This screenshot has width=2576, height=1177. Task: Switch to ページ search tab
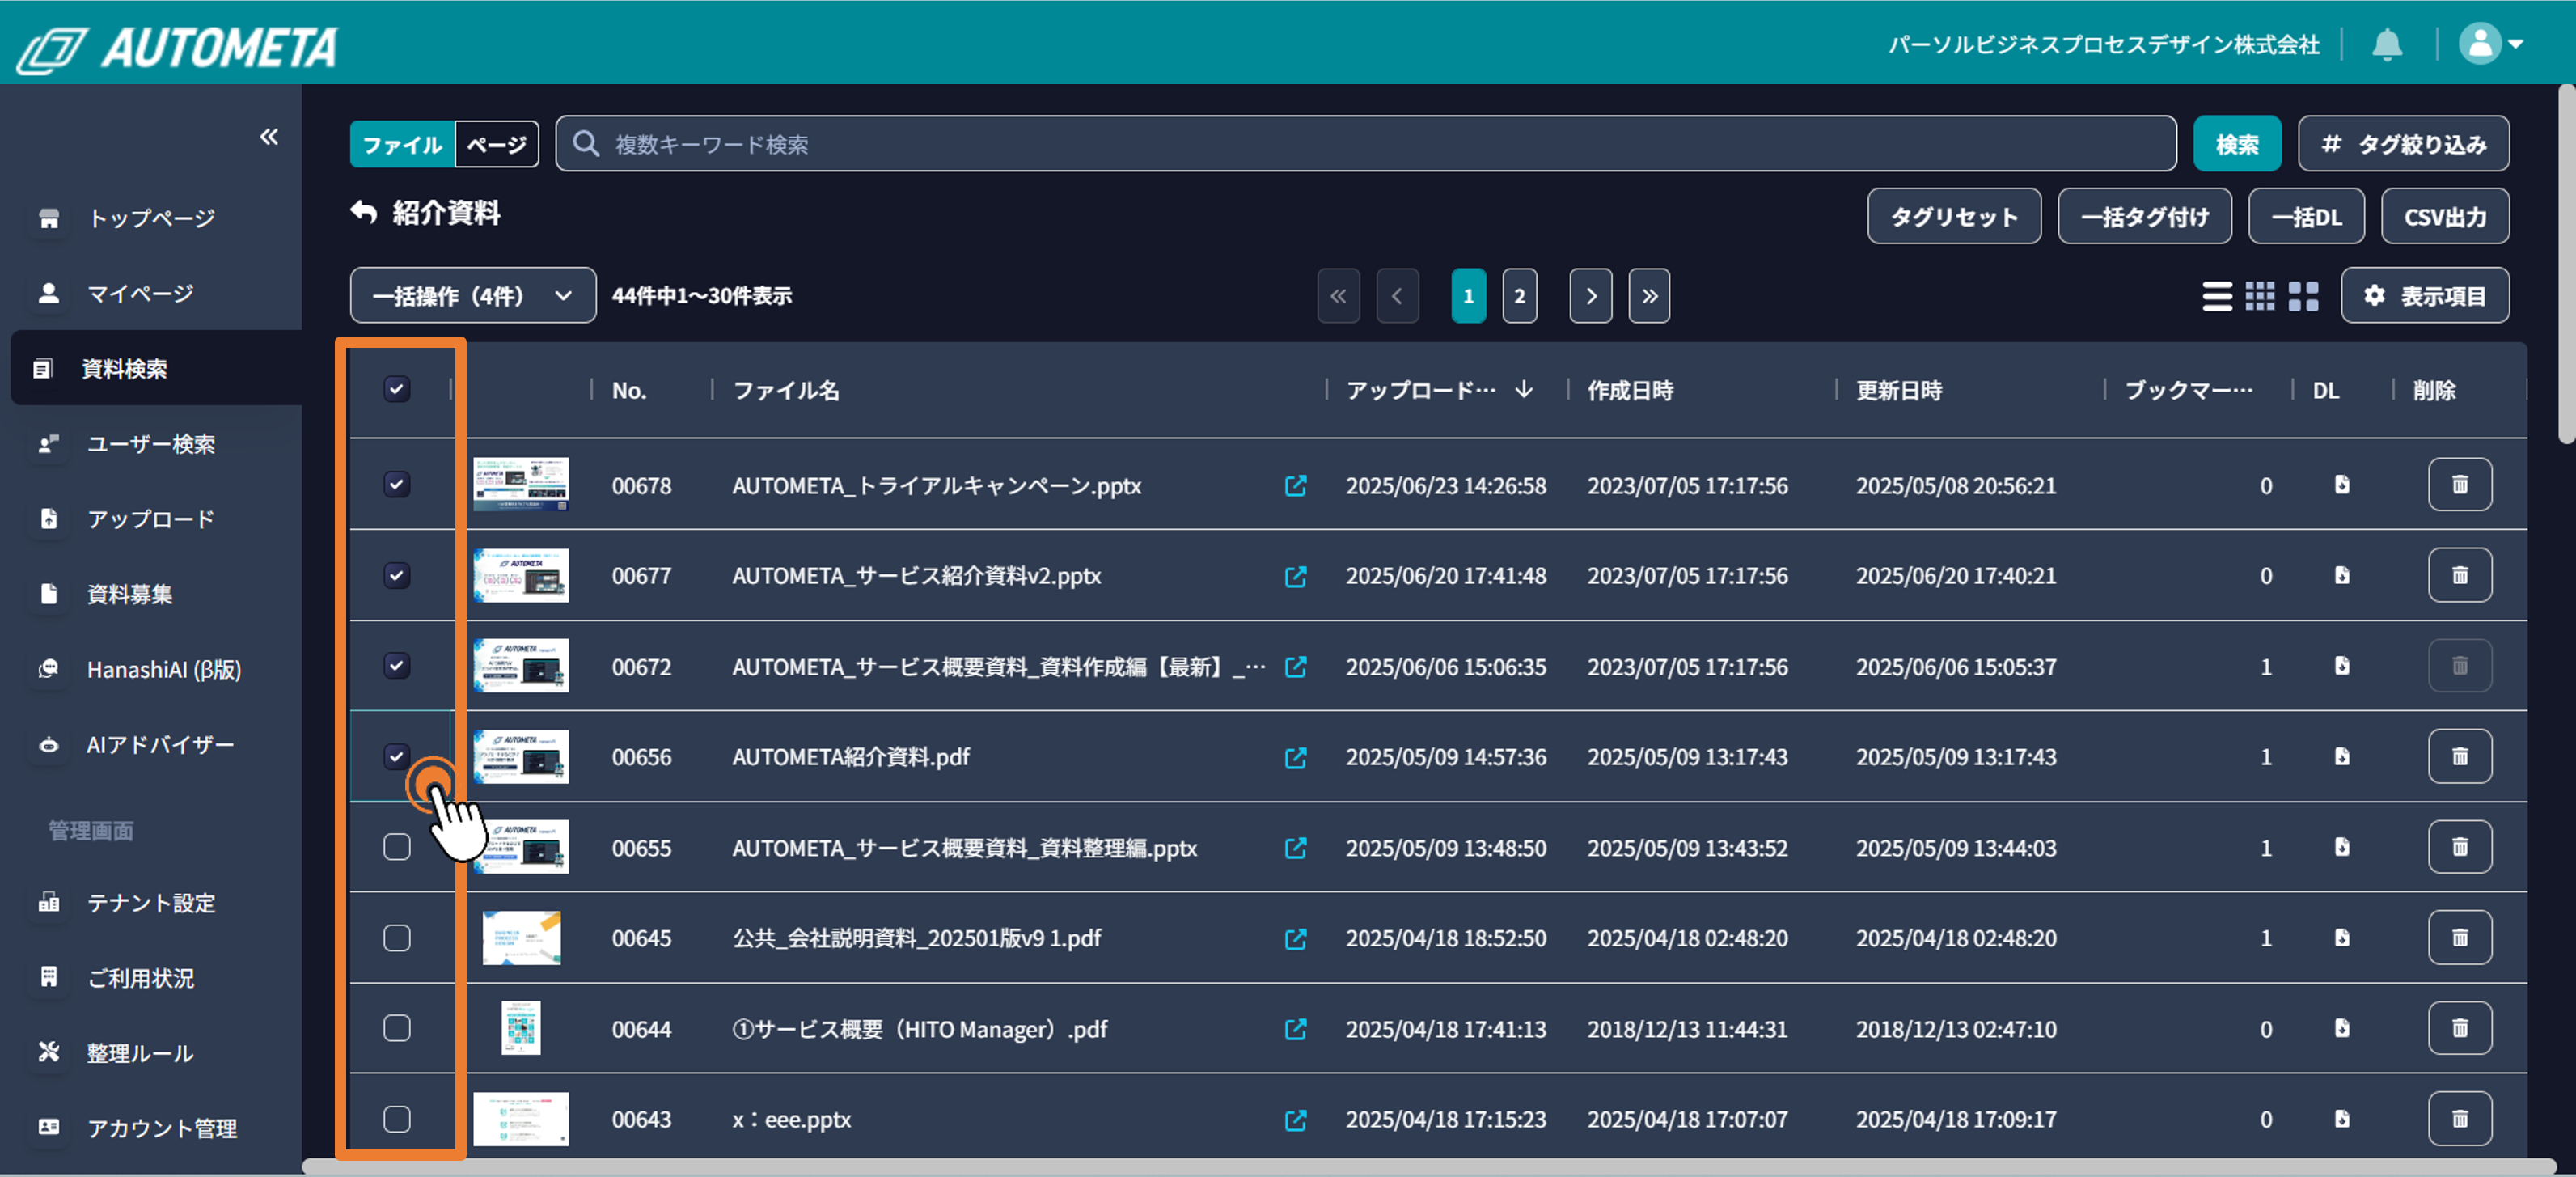(497, 144)
